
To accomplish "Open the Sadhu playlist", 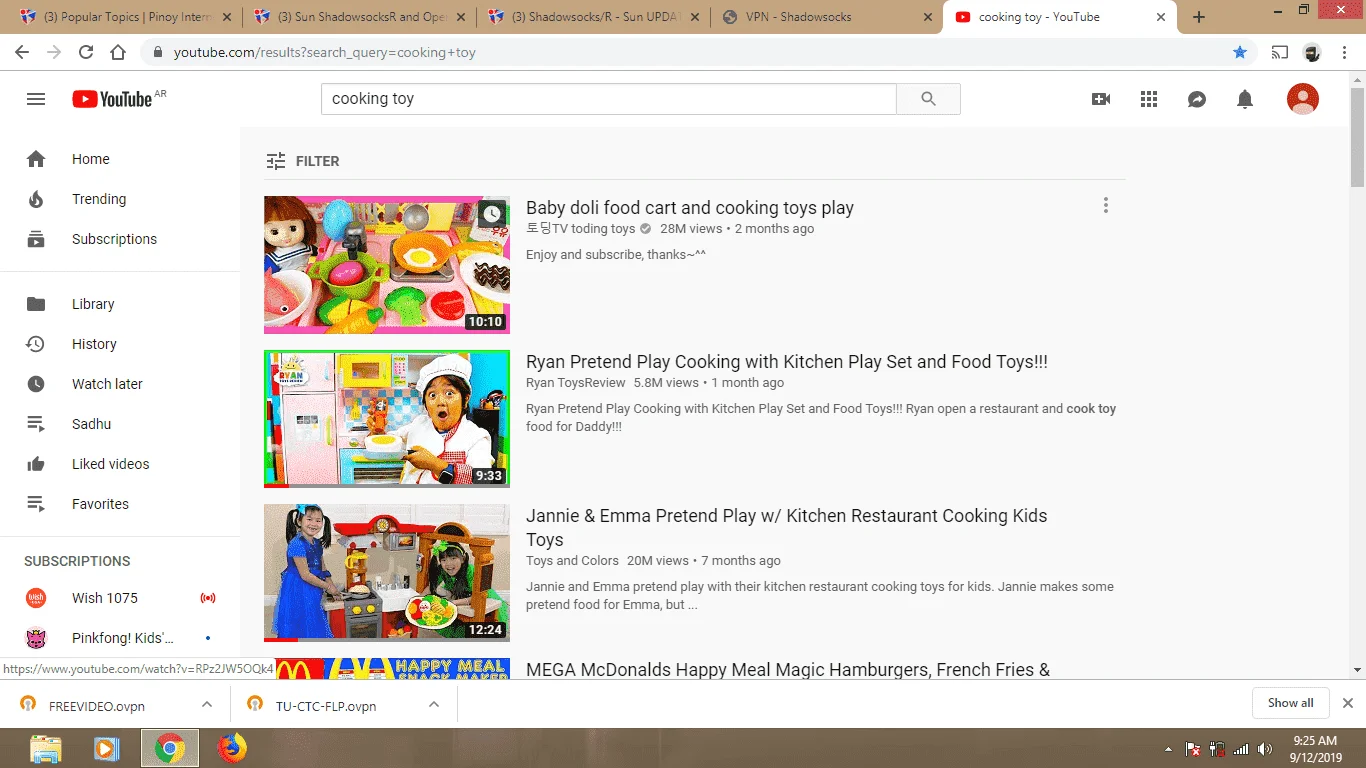I will tap(120, 424).
